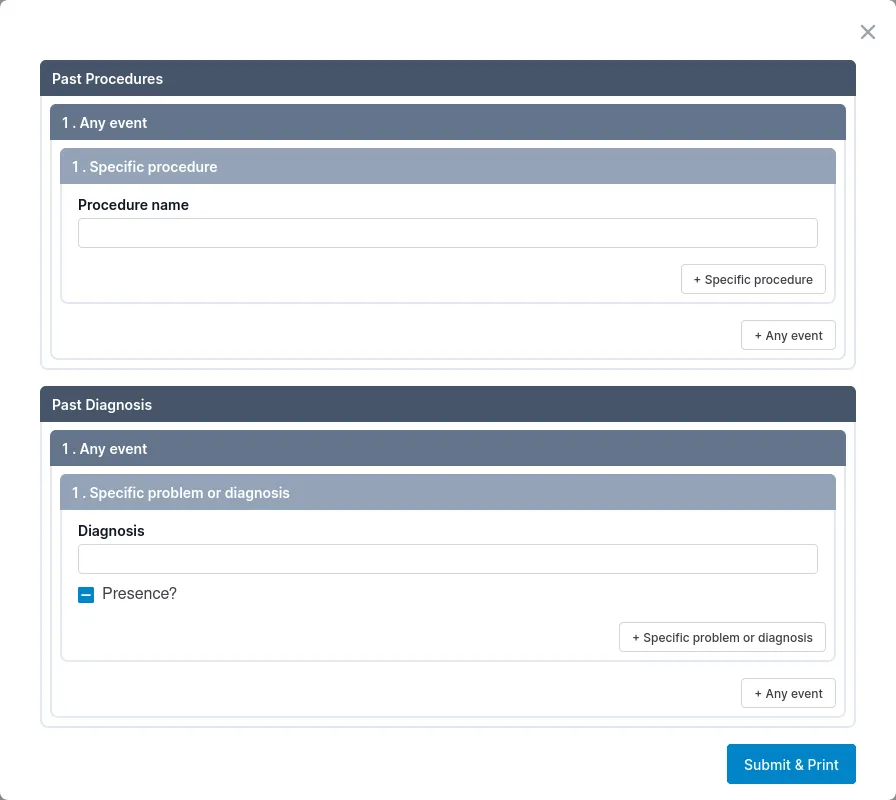Select the Past Procedures section header
Image resolution: width=896 pixels, height=800 pixels.
tap(447, 78)
